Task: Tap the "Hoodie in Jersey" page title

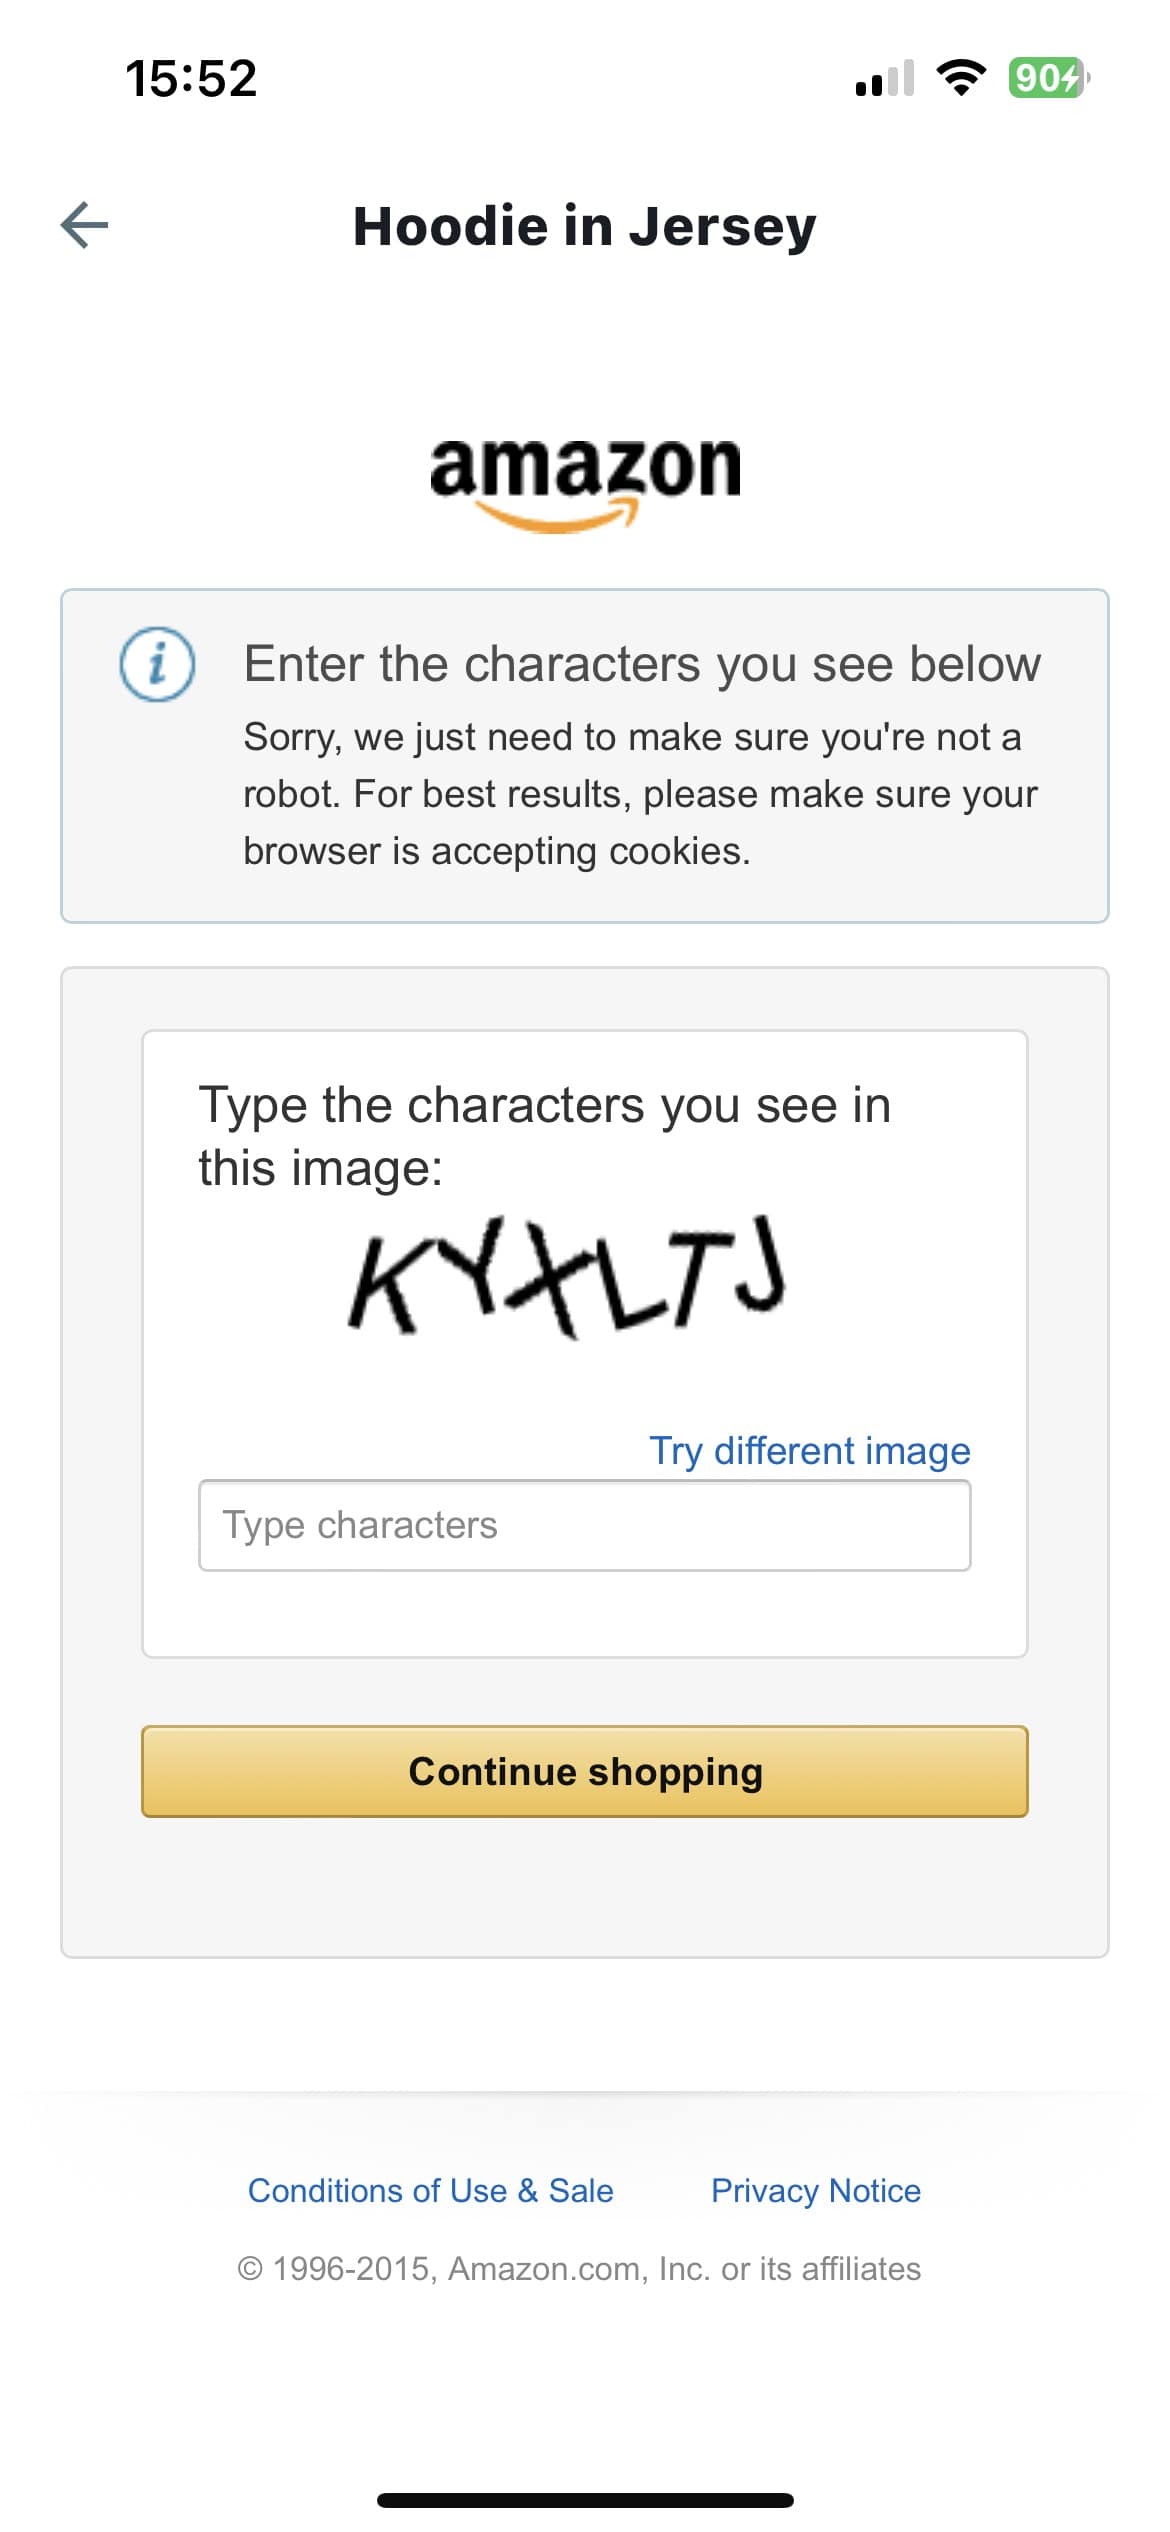Action: pyautogui.click(x=584, y=226)
